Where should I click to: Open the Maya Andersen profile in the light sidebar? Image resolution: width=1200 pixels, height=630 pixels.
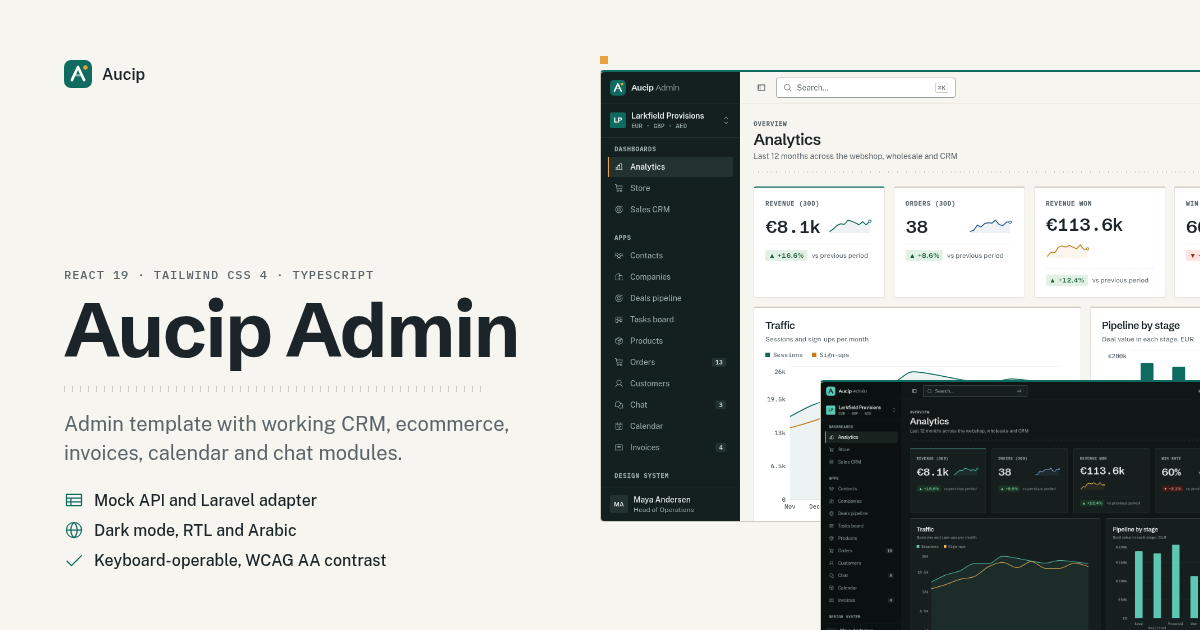(x=670, y=504)
